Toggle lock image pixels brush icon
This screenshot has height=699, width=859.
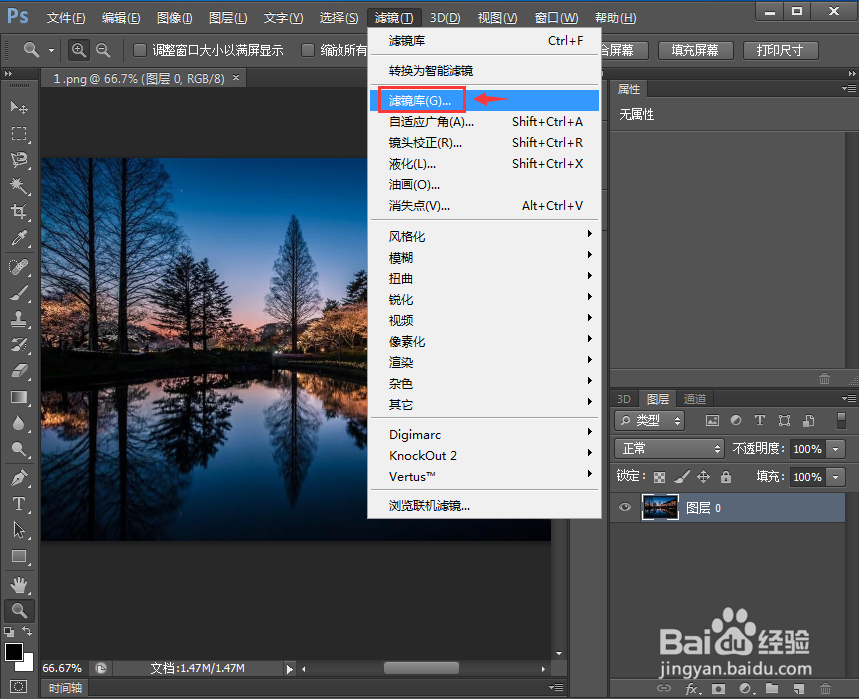click(x=682, y=477)
